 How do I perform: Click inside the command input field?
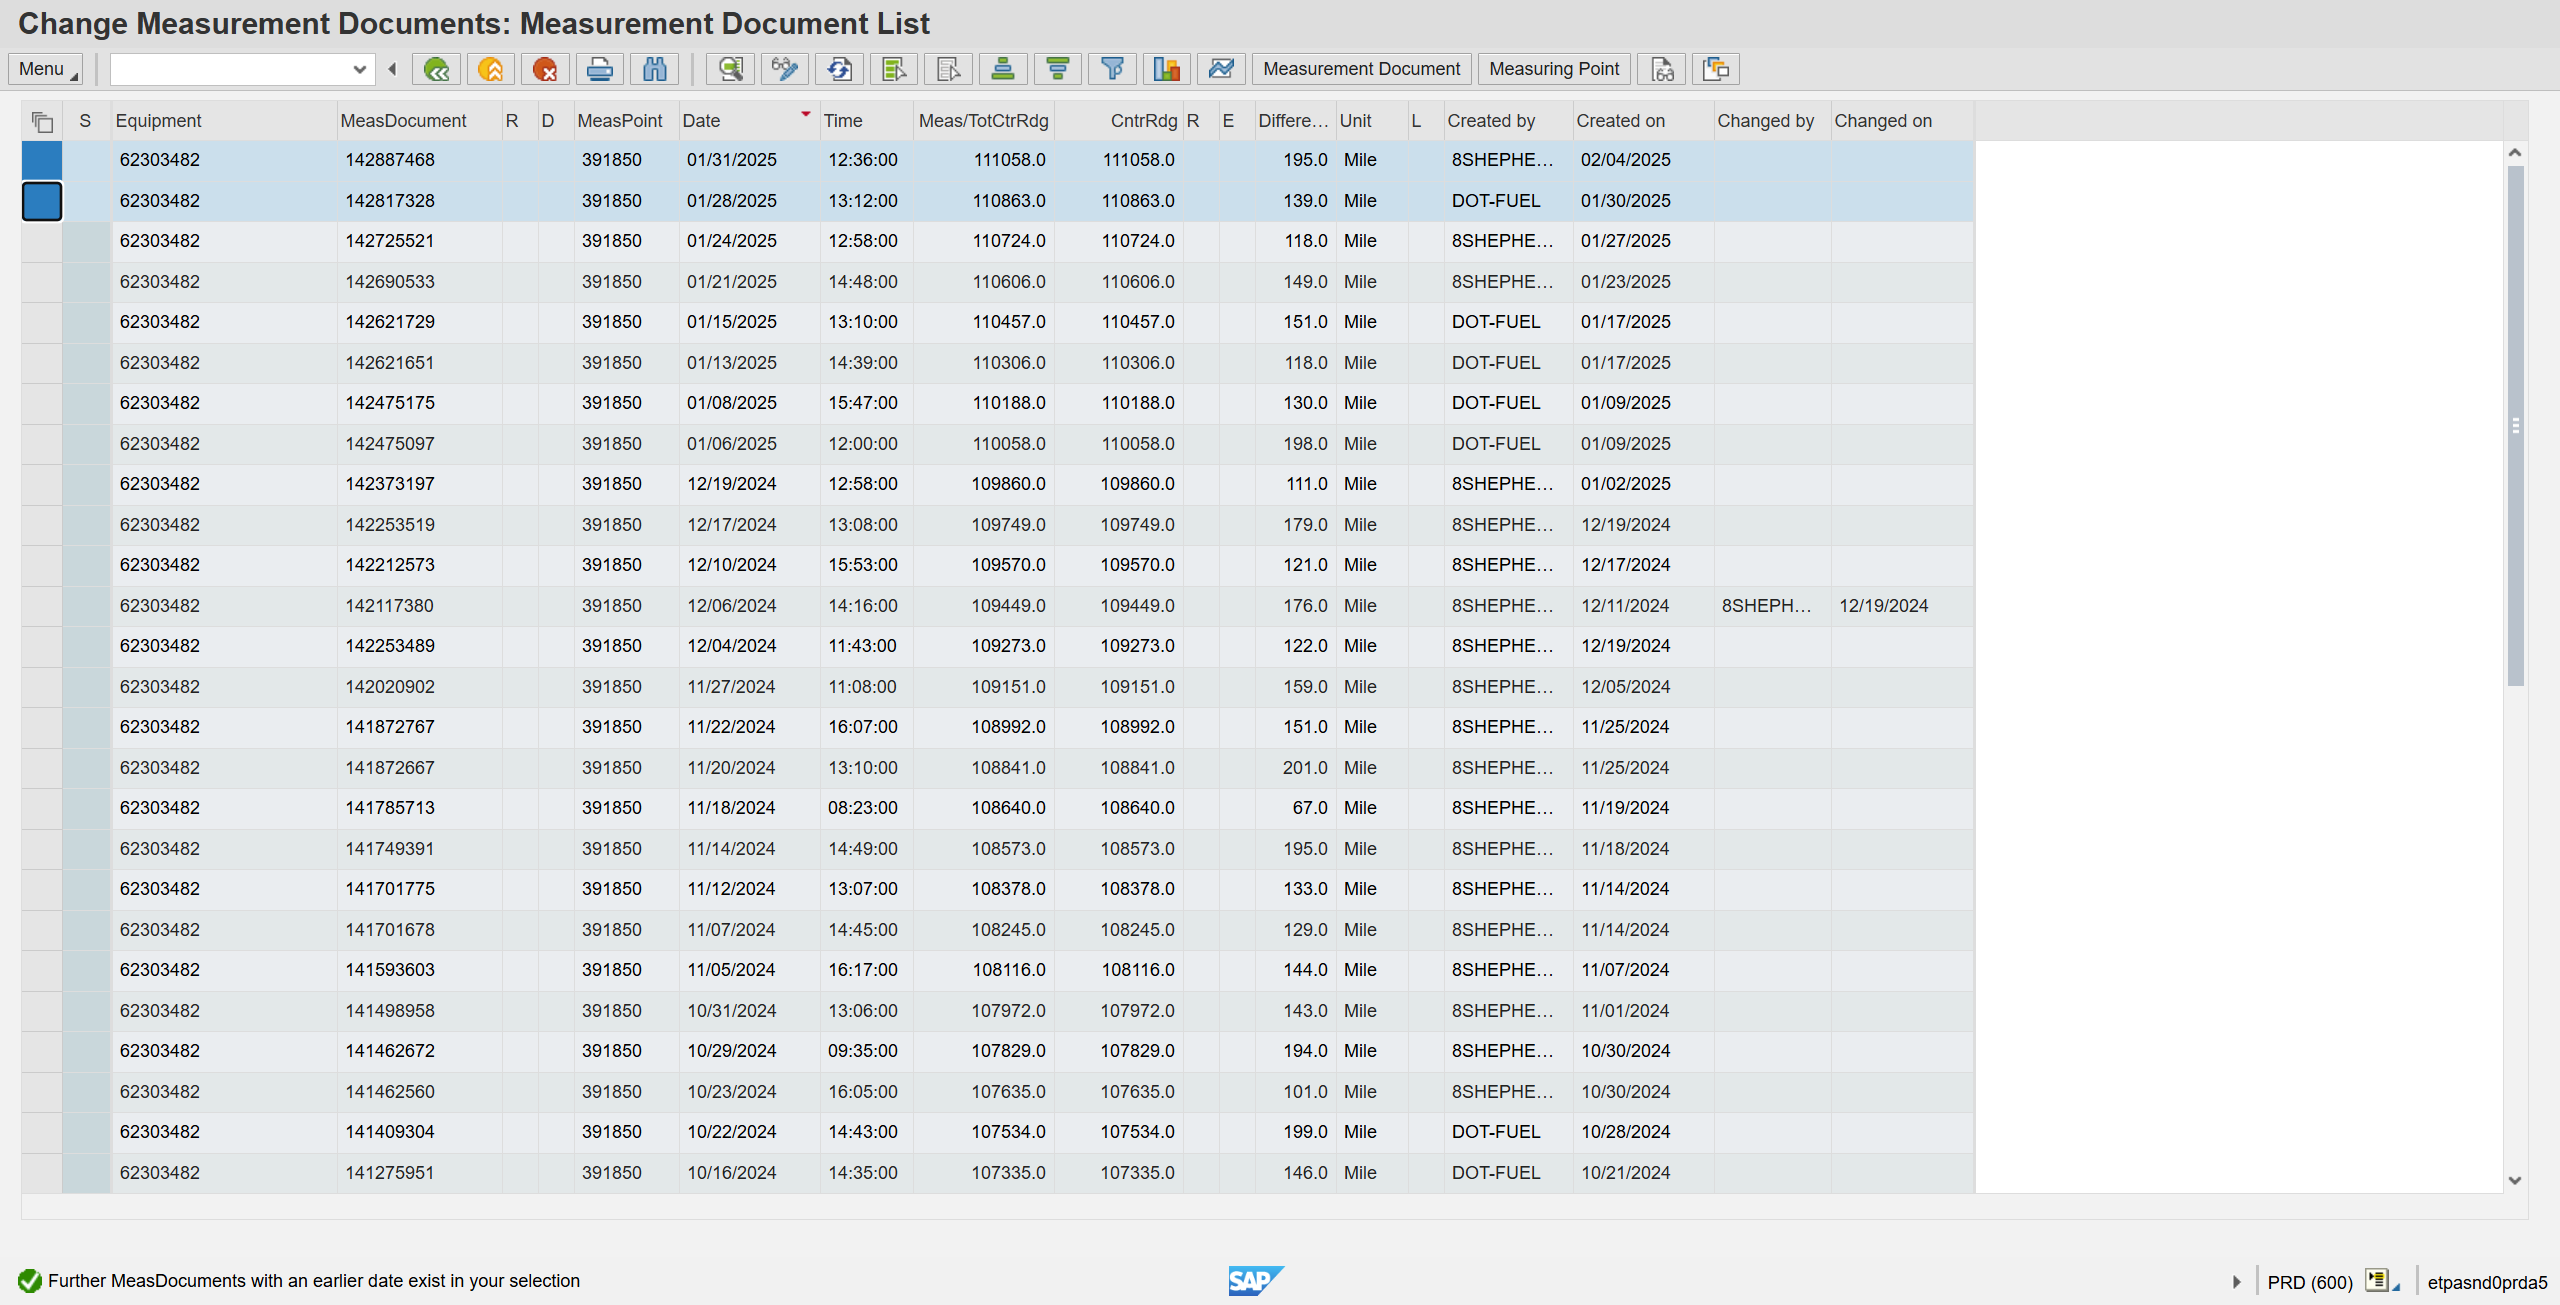(x=230, y=69)
